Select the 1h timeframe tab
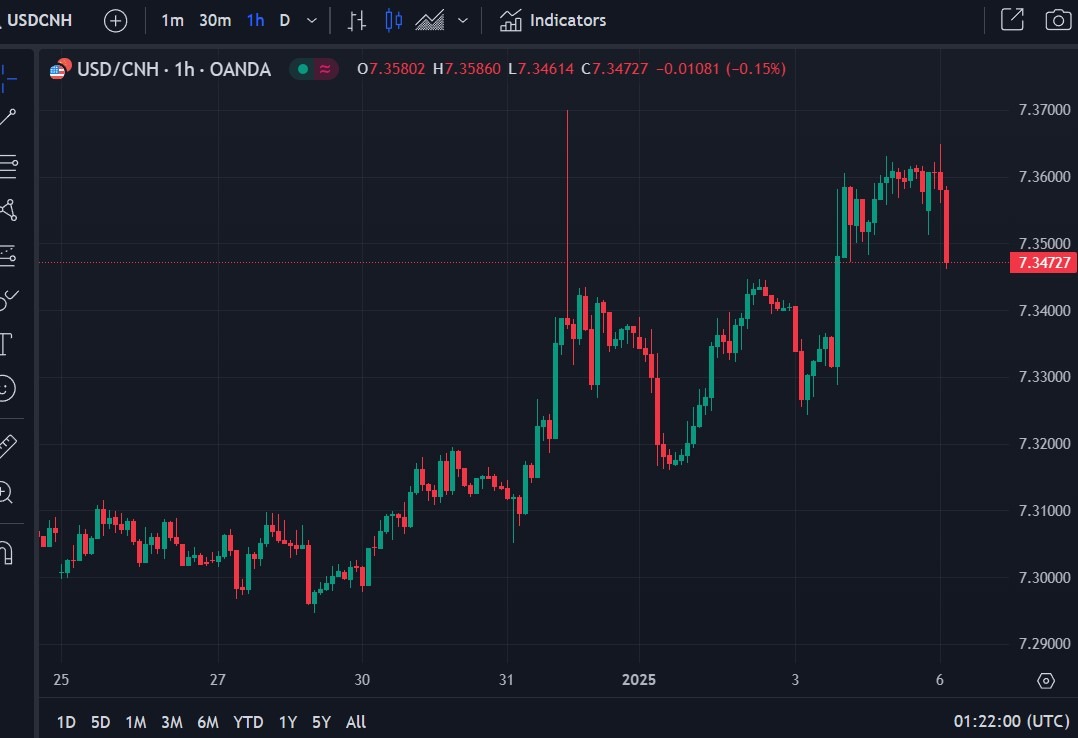 coord(255,20)
